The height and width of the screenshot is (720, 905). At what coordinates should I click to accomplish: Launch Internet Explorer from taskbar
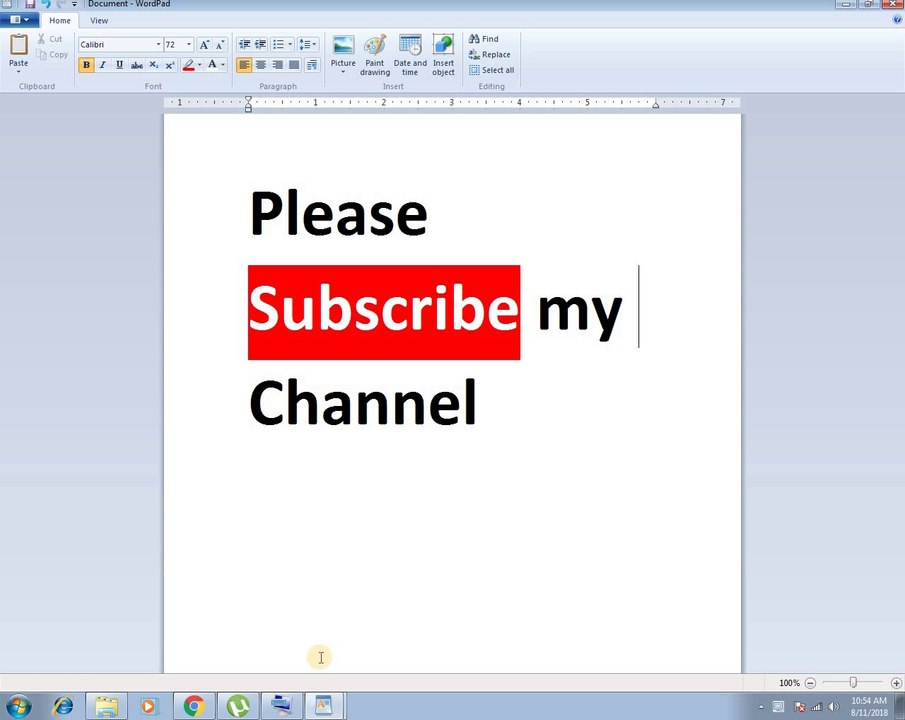62,706
